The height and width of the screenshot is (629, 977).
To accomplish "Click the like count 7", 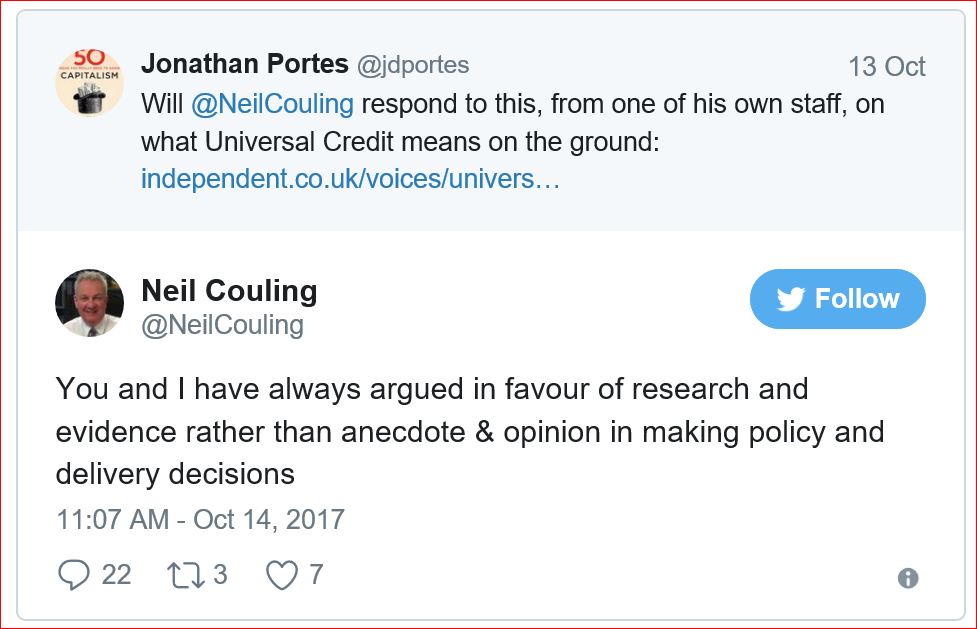I will (x=316, y=574).
